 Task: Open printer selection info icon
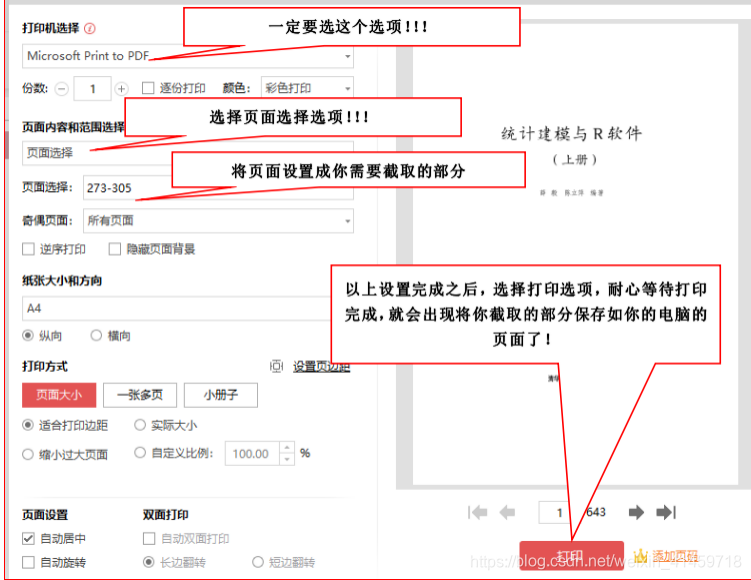tap(90, 28)
